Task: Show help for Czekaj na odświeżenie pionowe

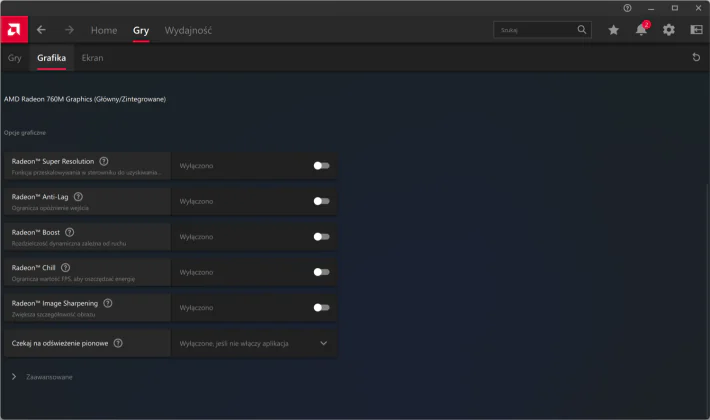Action: pos(118,343)
